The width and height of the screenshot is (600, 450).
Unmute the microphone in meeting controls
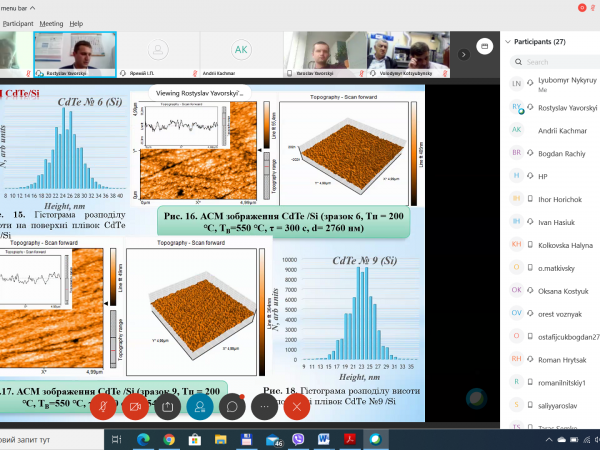pyautogui.click(x=103, y=406)
